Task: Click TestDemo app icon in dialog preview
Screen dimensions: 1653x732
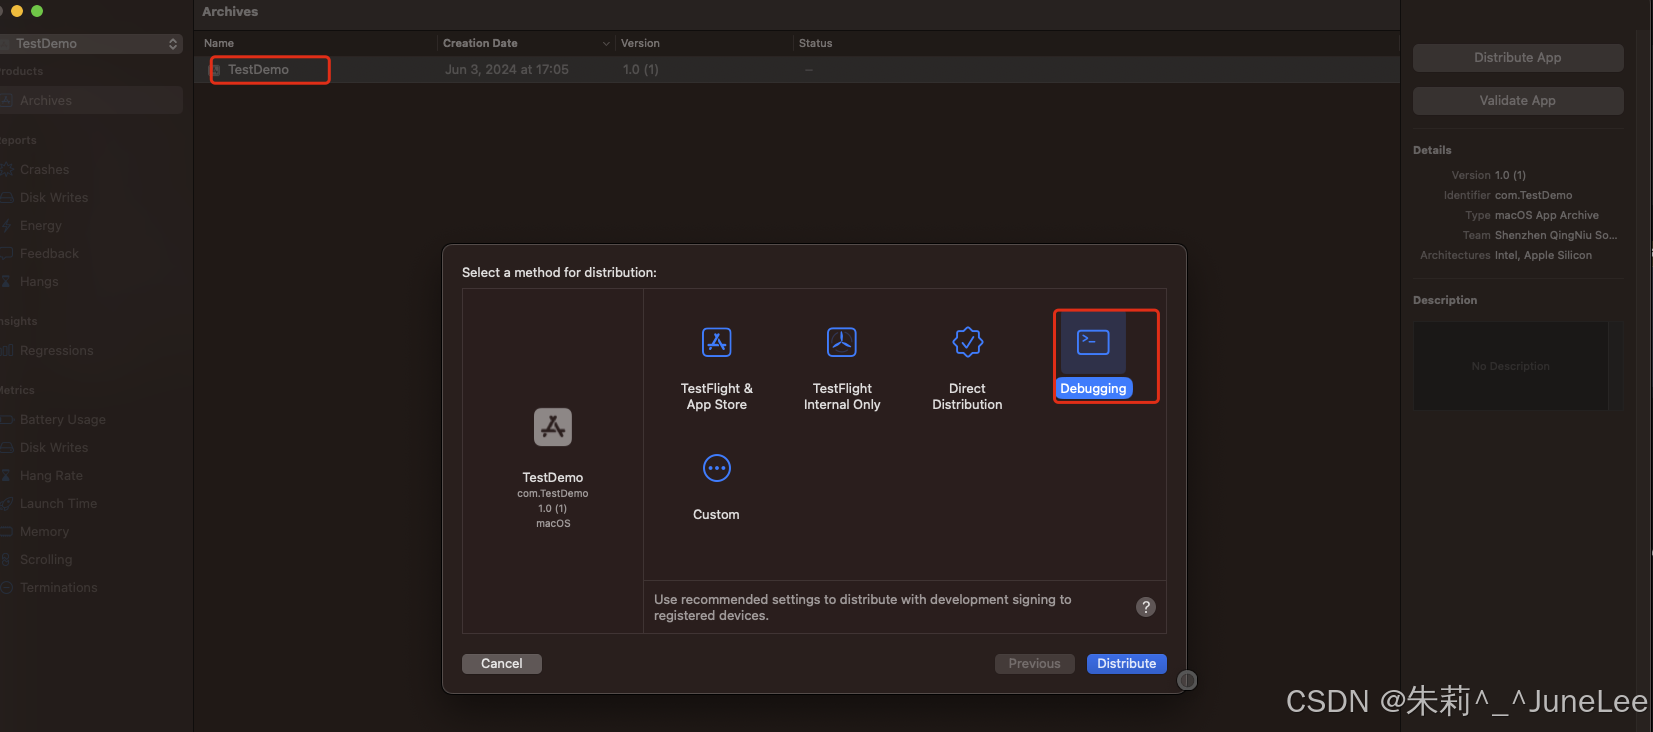Action: click(553, 427)
